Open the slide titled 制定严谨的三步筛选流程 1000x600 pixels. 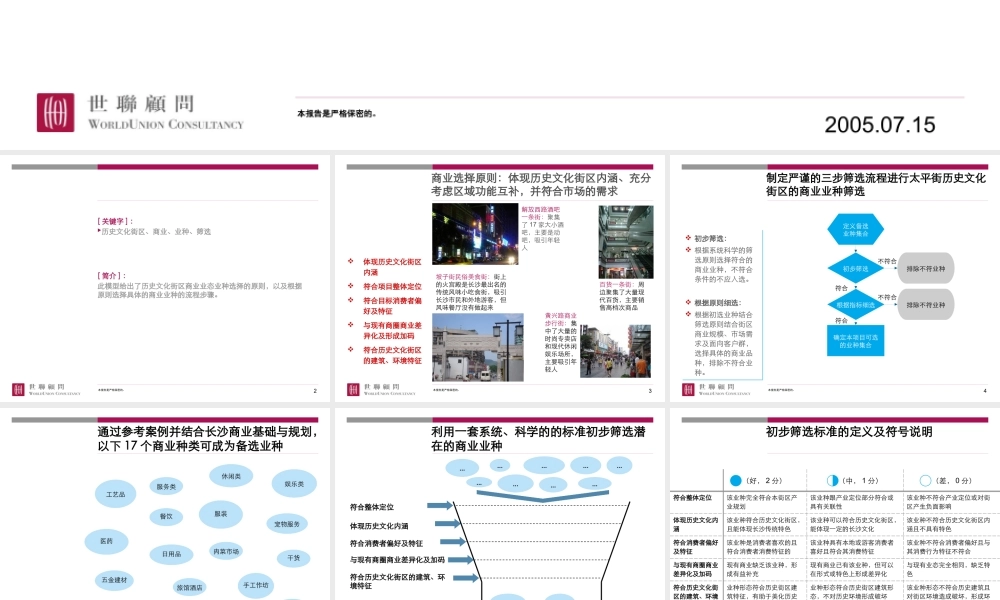click(835, 278)
